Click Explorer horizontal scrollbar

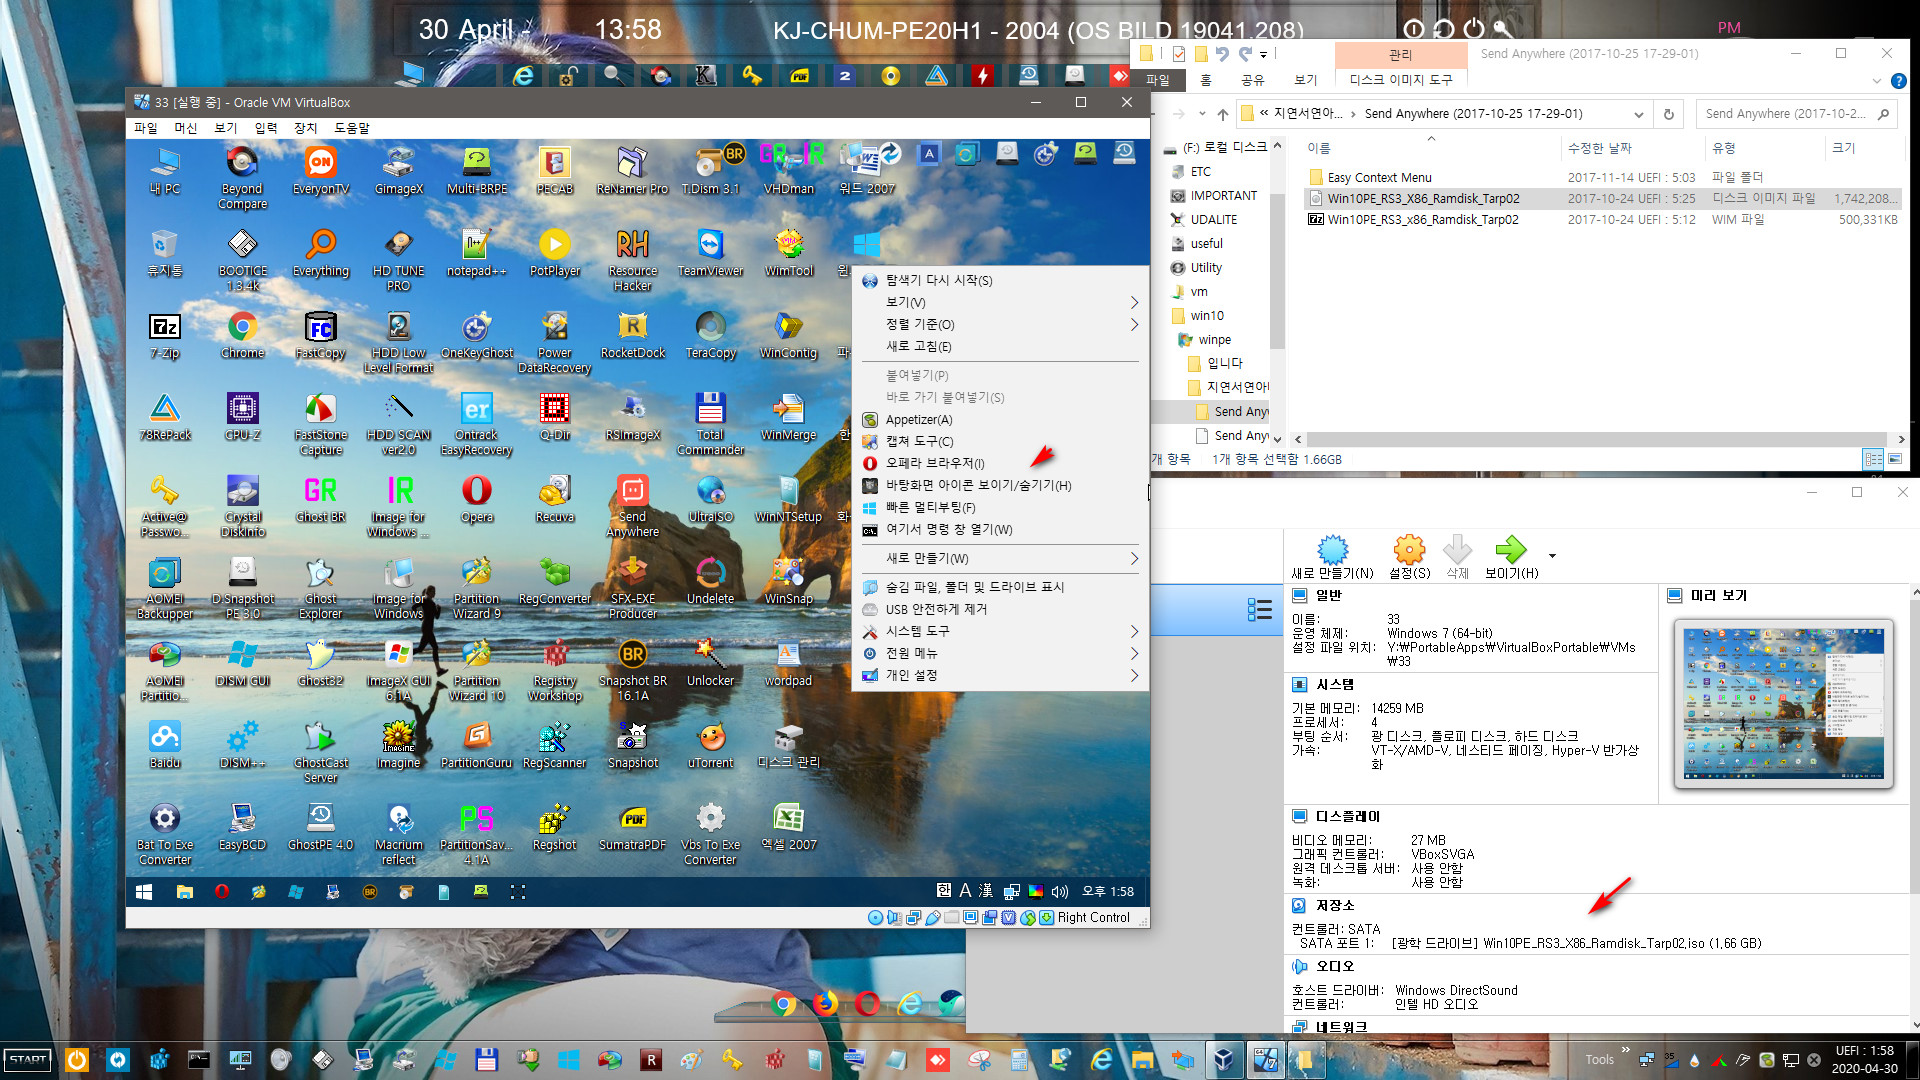(x=1597, y=439)
